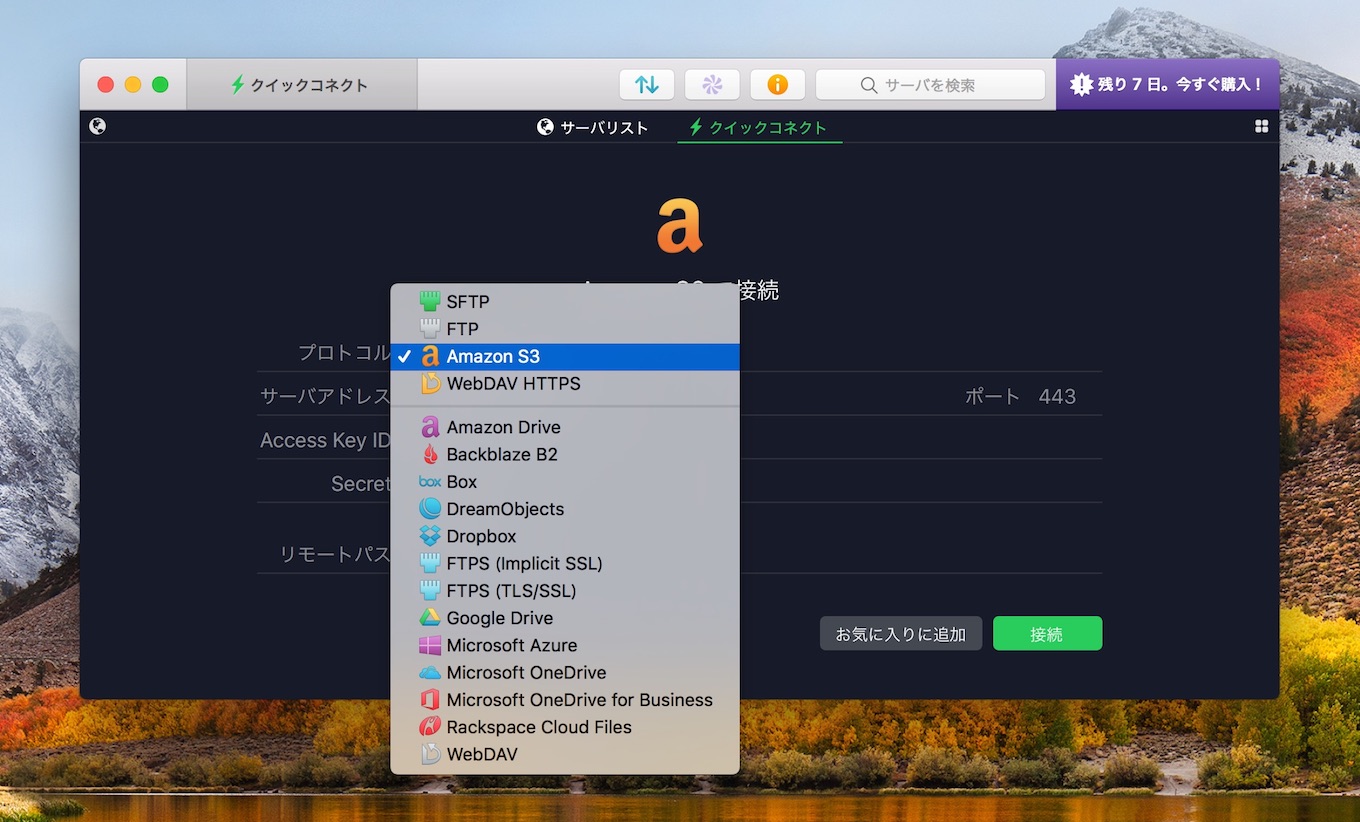Click inside the サーバを検索 search field
Viewport: 1360px width, 822px height.
[930, 84]
